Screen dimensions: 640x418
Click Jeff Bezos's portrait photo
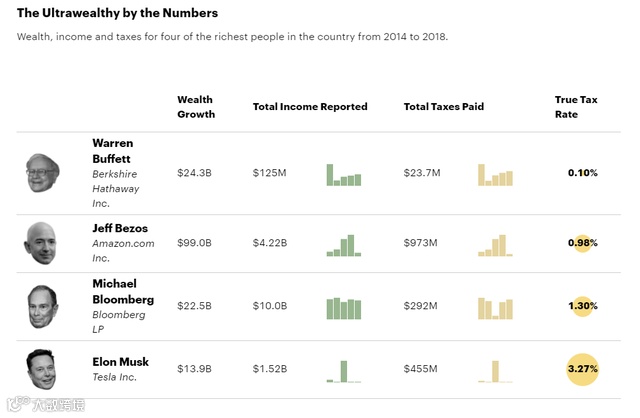coord(41,243)
